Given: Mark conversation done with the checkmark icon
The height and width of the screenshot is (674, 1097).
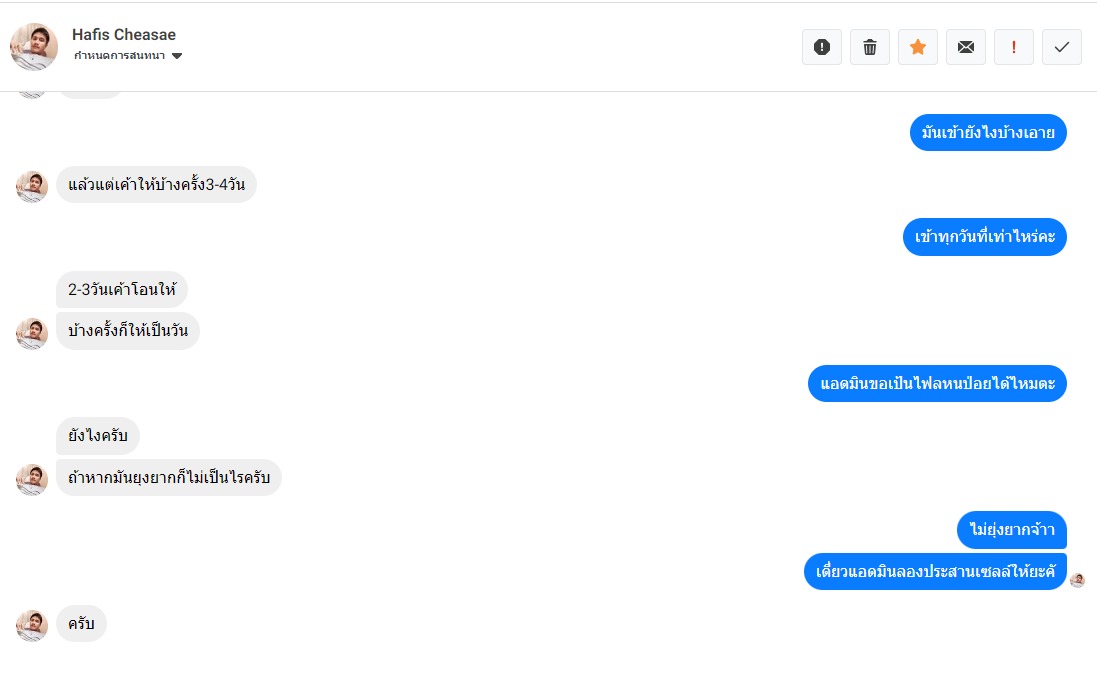Looking at the screenshot, I should (x=1062, y=47).
